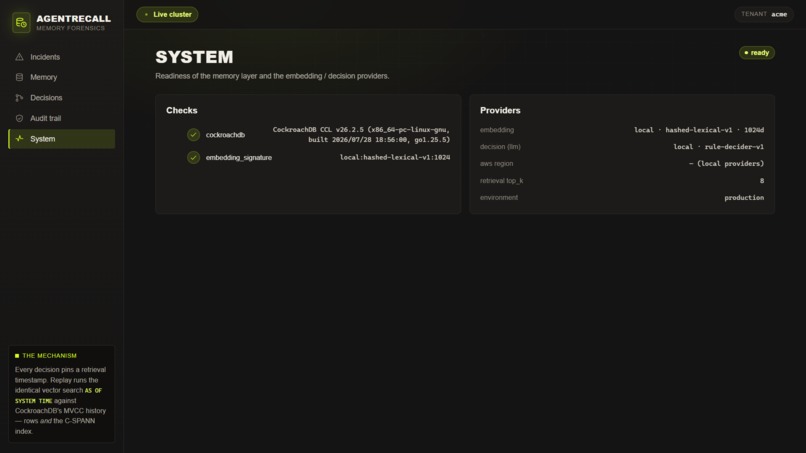
Task: Click the aws region label
Action: point(497,164)
